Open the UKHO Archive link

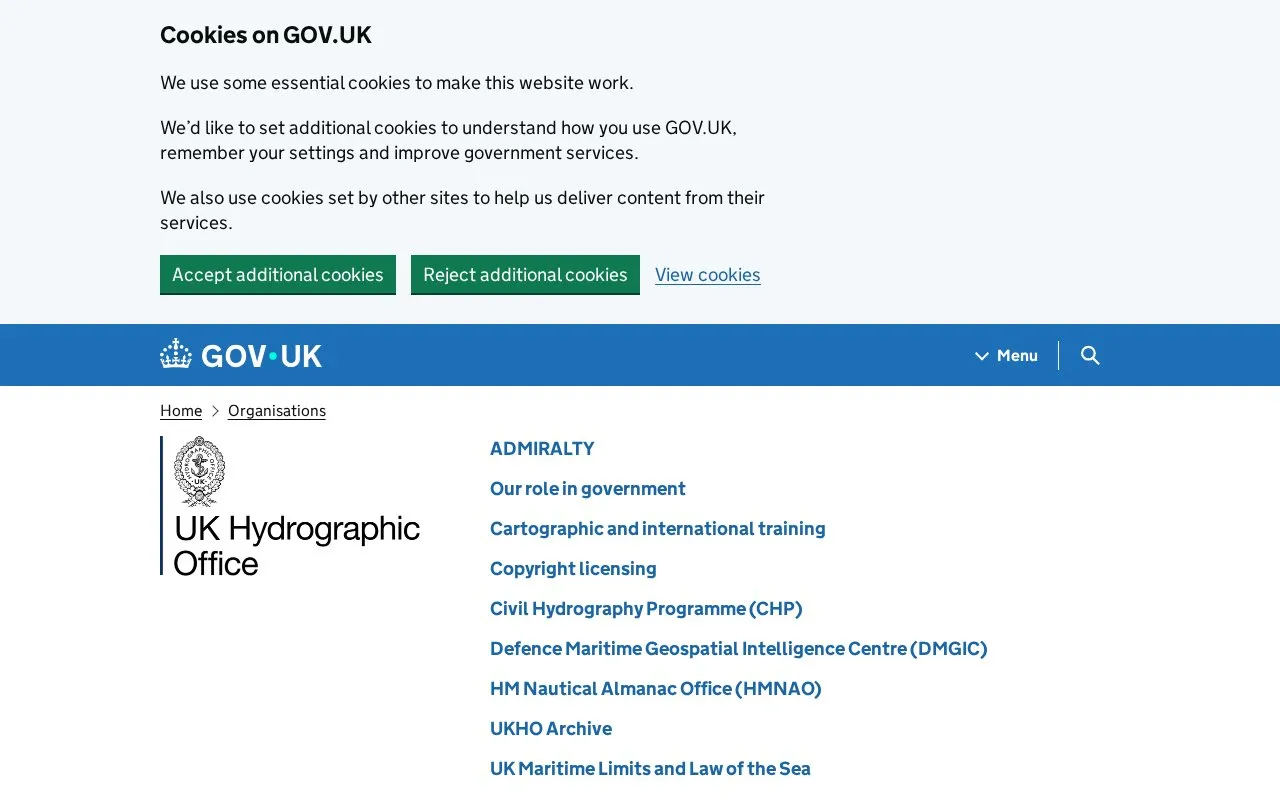pos(551,728)
